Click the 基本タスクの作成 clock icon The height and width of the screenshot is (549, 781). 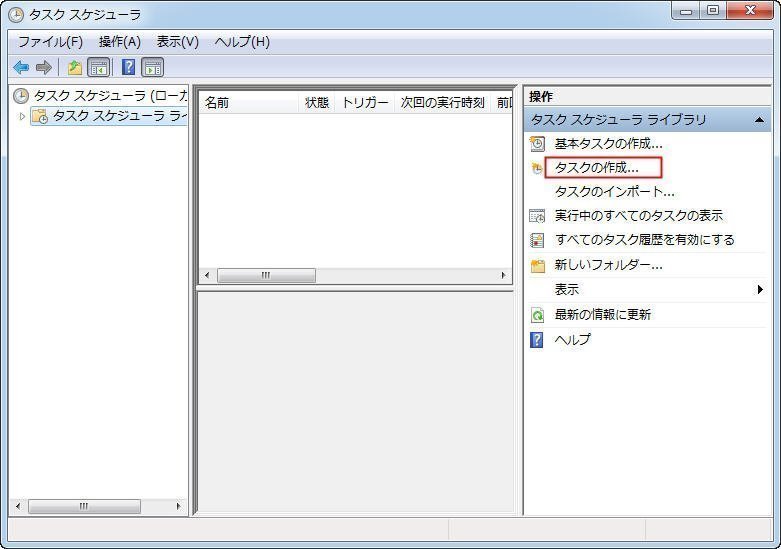click(x=537, y=144)
